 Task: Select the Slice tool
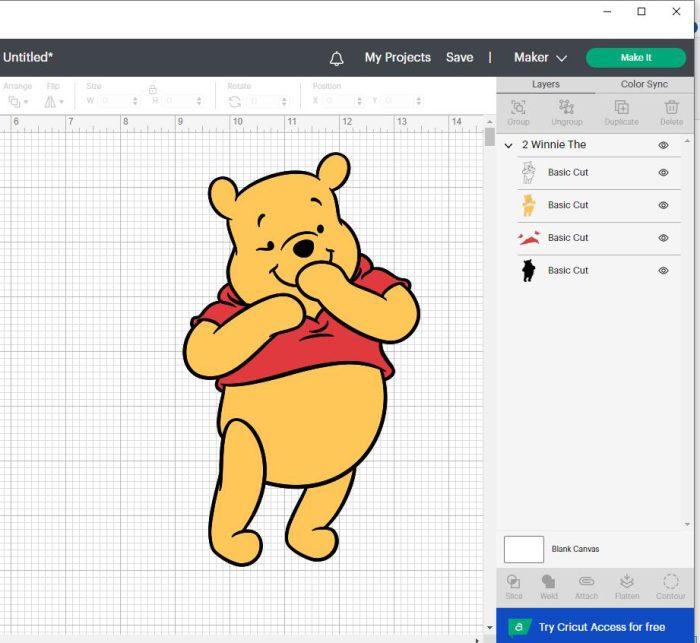[513, 581]
